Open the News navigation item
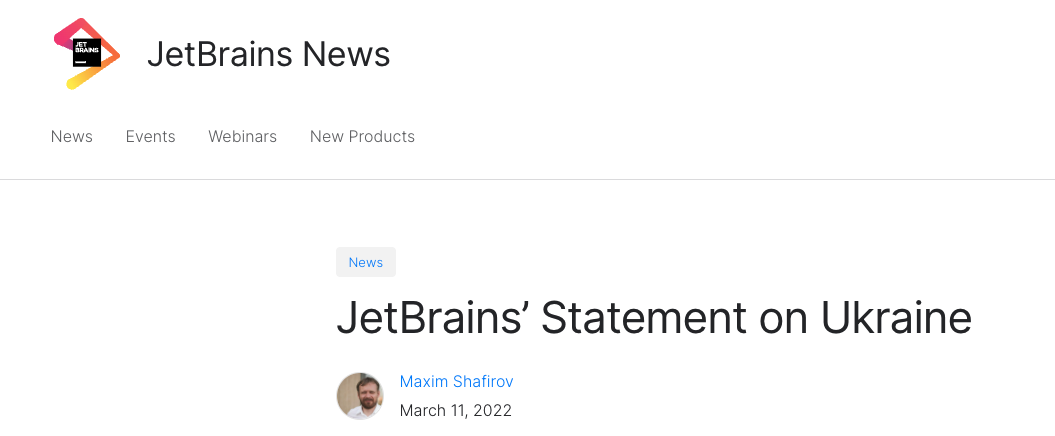The width and height of the screenshot is (1055, 436). coord(72,137)
